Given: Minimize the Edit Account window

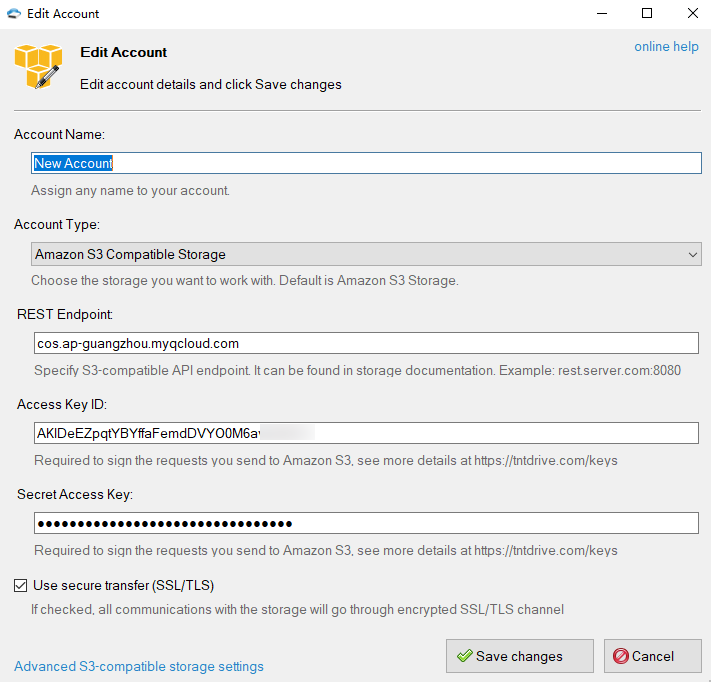Looking at the screenshot, I should [601, 14].
